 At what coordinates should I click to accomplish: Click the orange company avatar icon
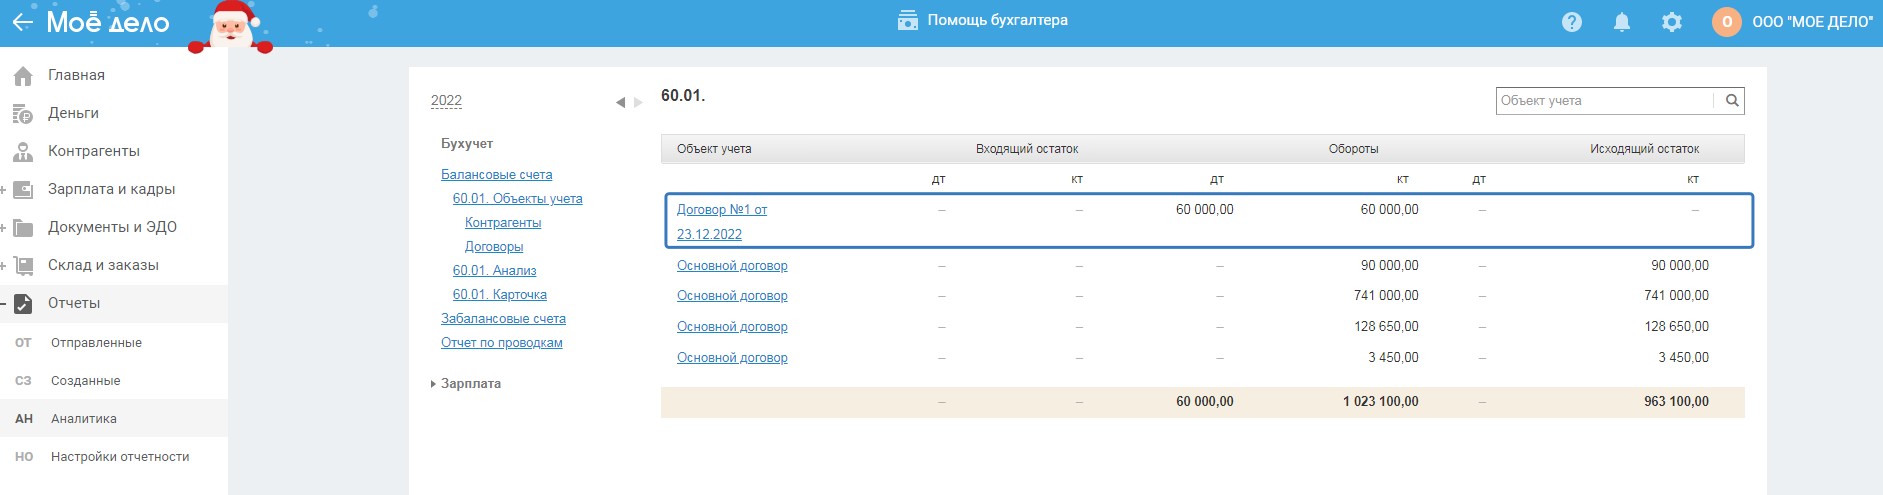tap(1727, 22)
